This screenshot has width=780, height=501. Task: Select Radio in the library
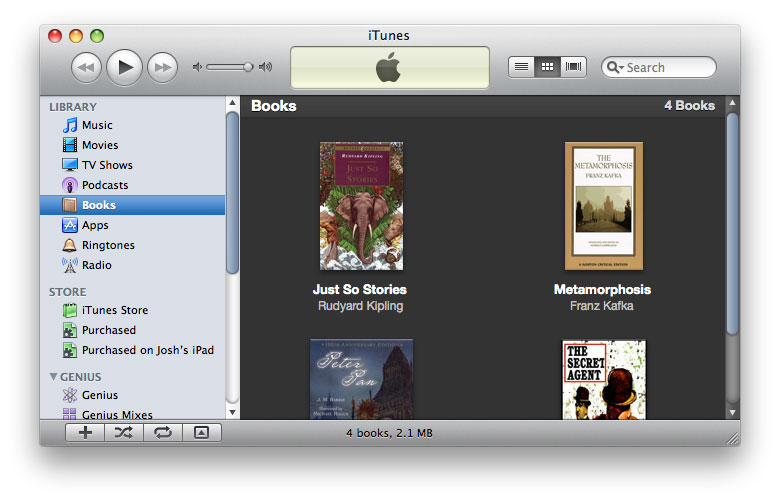click(x=132, y=265)
